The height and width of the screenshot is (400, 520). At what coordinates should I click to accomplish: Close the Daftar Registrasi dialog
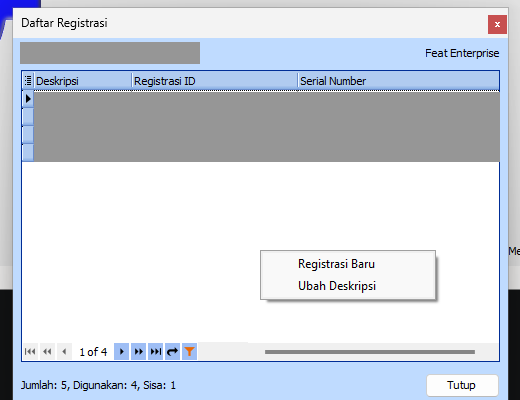pos(497,24)
